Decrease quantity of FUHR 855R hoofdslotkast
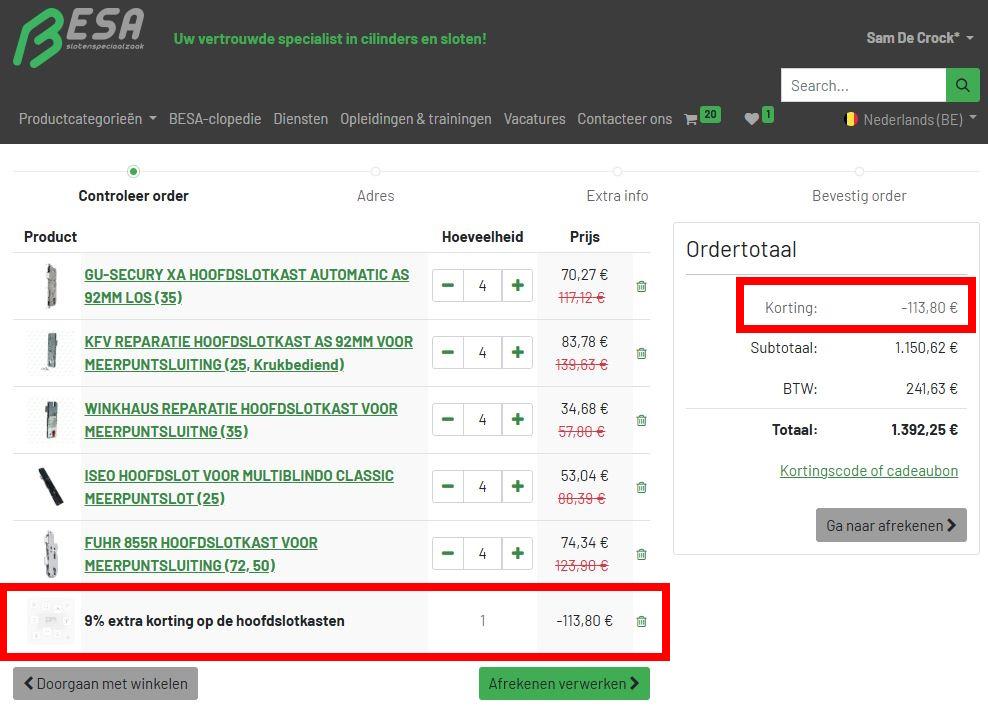This screenshot has height=720, width=988. 448,554
